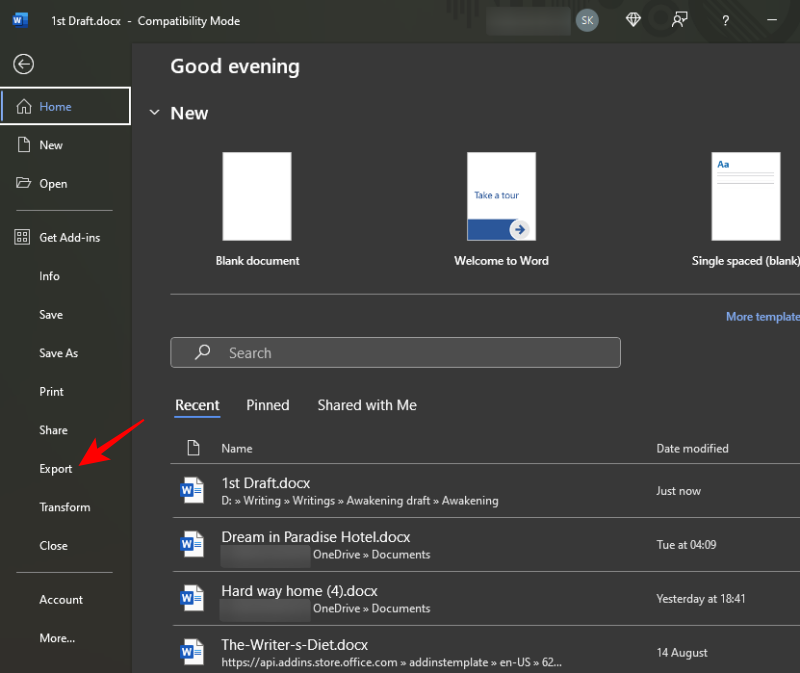Sort files by Date modified column
Viewport: 800px width, 673px height.
click(692, 448)
